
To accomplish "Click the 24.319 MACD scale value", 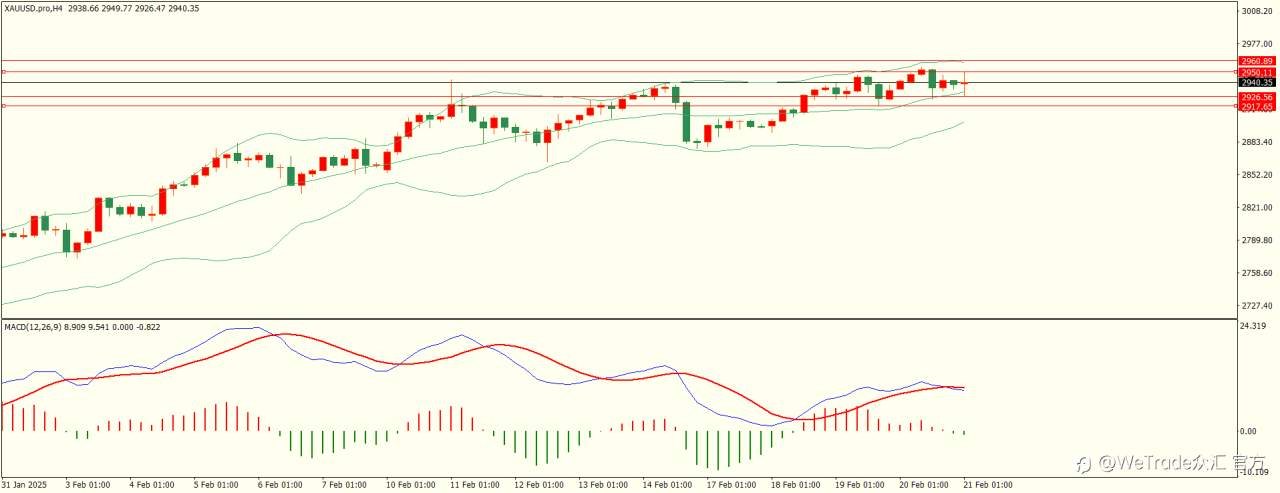I will click(1255, 326).
